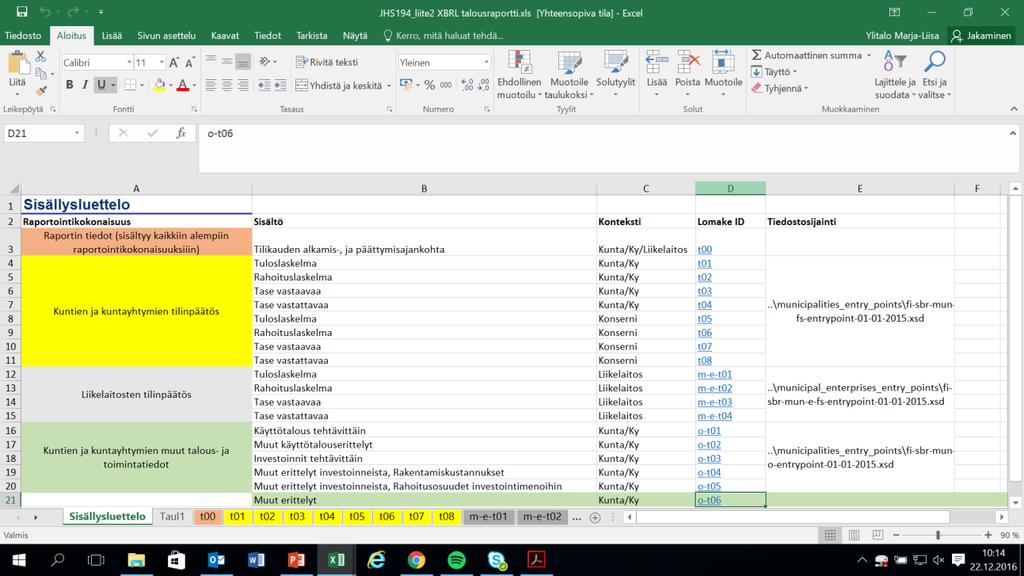This screenshot has width=1024, height=576.
Task: Toggle align text left
Action: [x=211, y=85]
